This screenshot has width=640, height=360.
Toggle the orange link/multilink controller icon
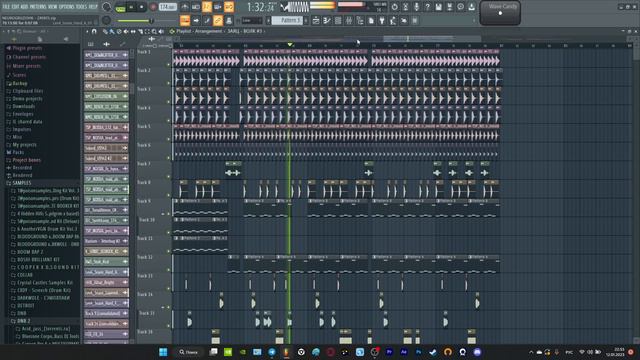click(x=218, y=20)
